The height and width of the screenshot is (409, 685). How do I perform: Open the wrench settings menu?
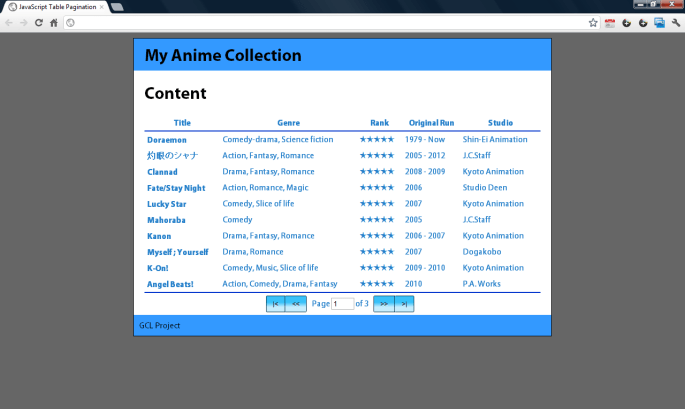click(x=676, y=22)
